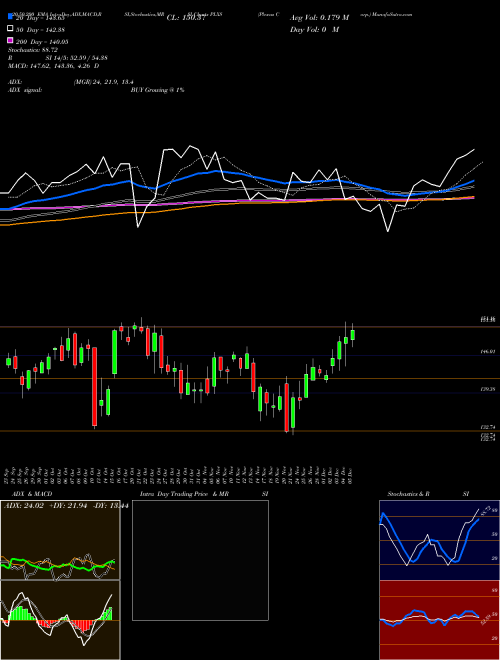Click the blue 20 Day legend swatch
500x660 pixels.
click(x=10, y=17)
